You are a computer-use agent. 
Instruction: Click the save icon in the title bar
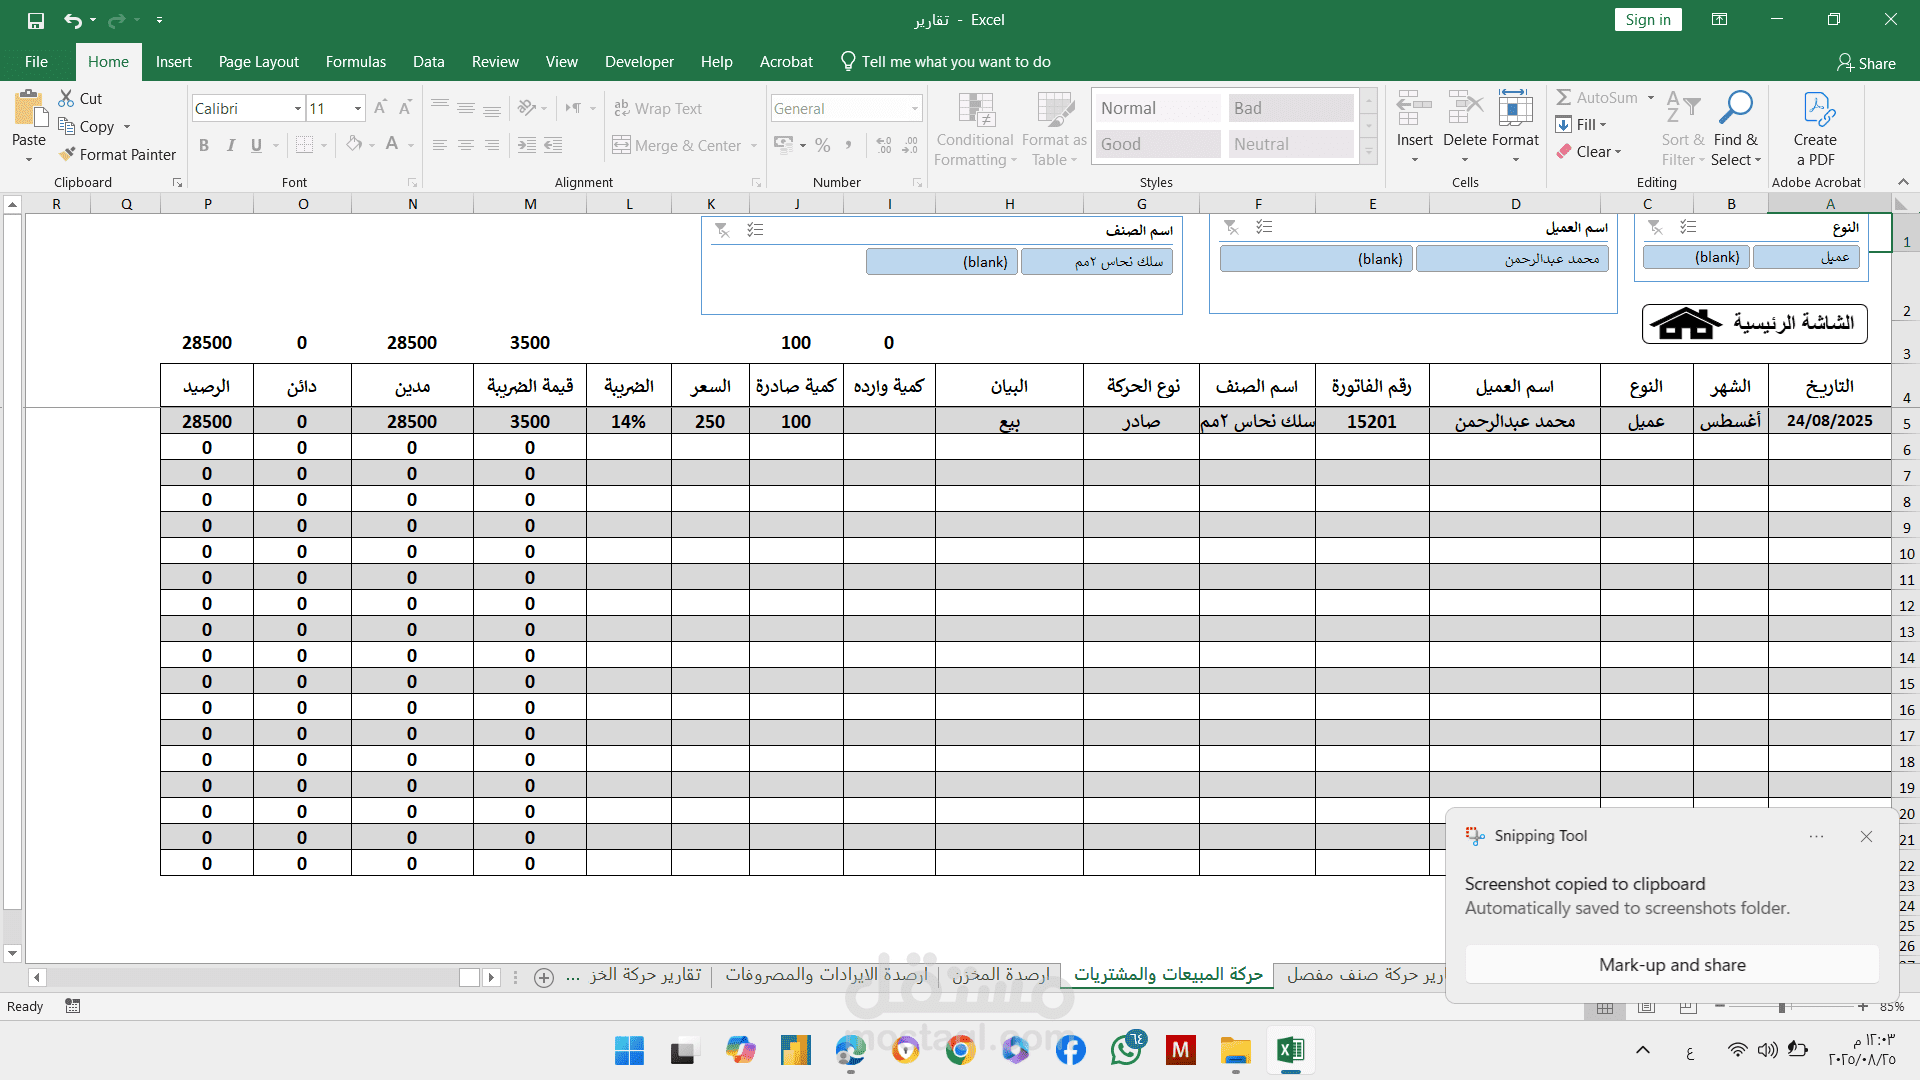coord(36,20)
